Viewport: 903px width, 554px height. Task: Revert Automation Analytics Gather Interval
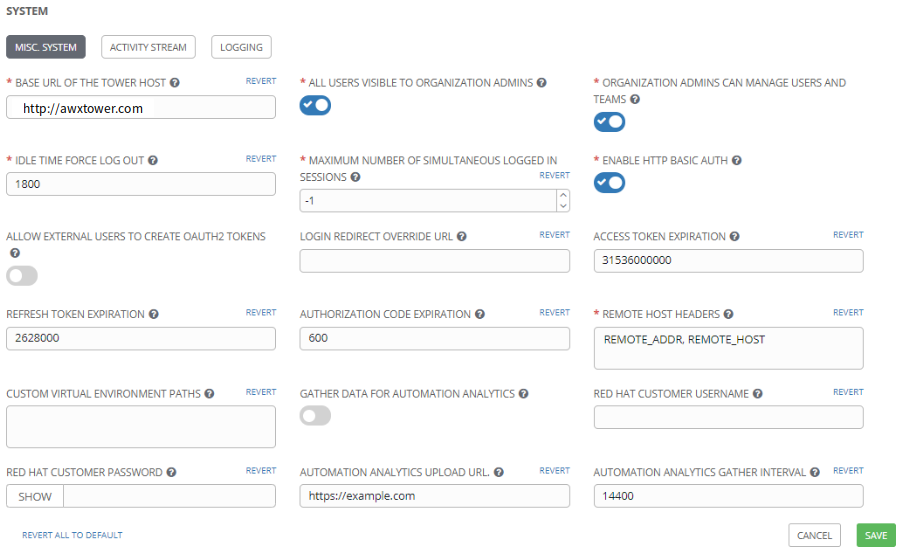point(848,470)
